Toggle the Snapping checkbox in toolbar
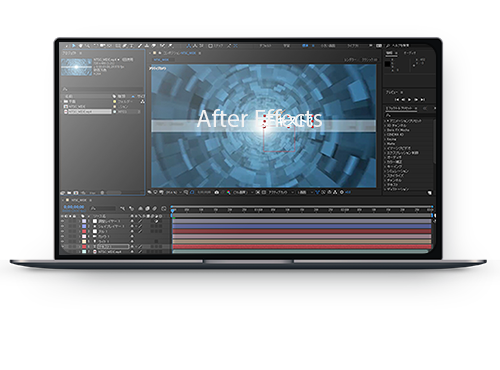This screenshot has height=370, width=500. [x=211, y=46]
